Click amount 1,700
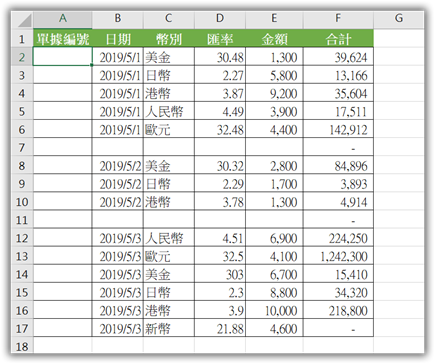The image size is (435, 364). 283,184
